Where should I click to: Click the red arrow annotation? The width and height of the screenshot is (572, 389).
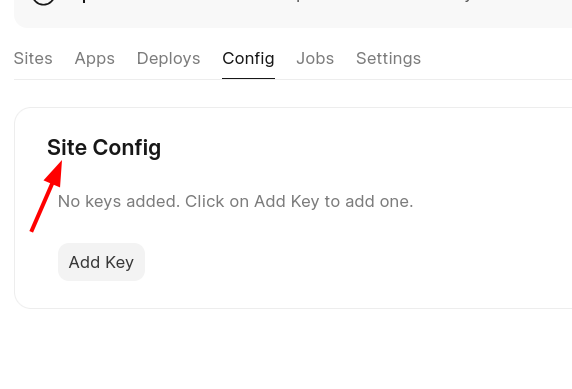point(46,196)
